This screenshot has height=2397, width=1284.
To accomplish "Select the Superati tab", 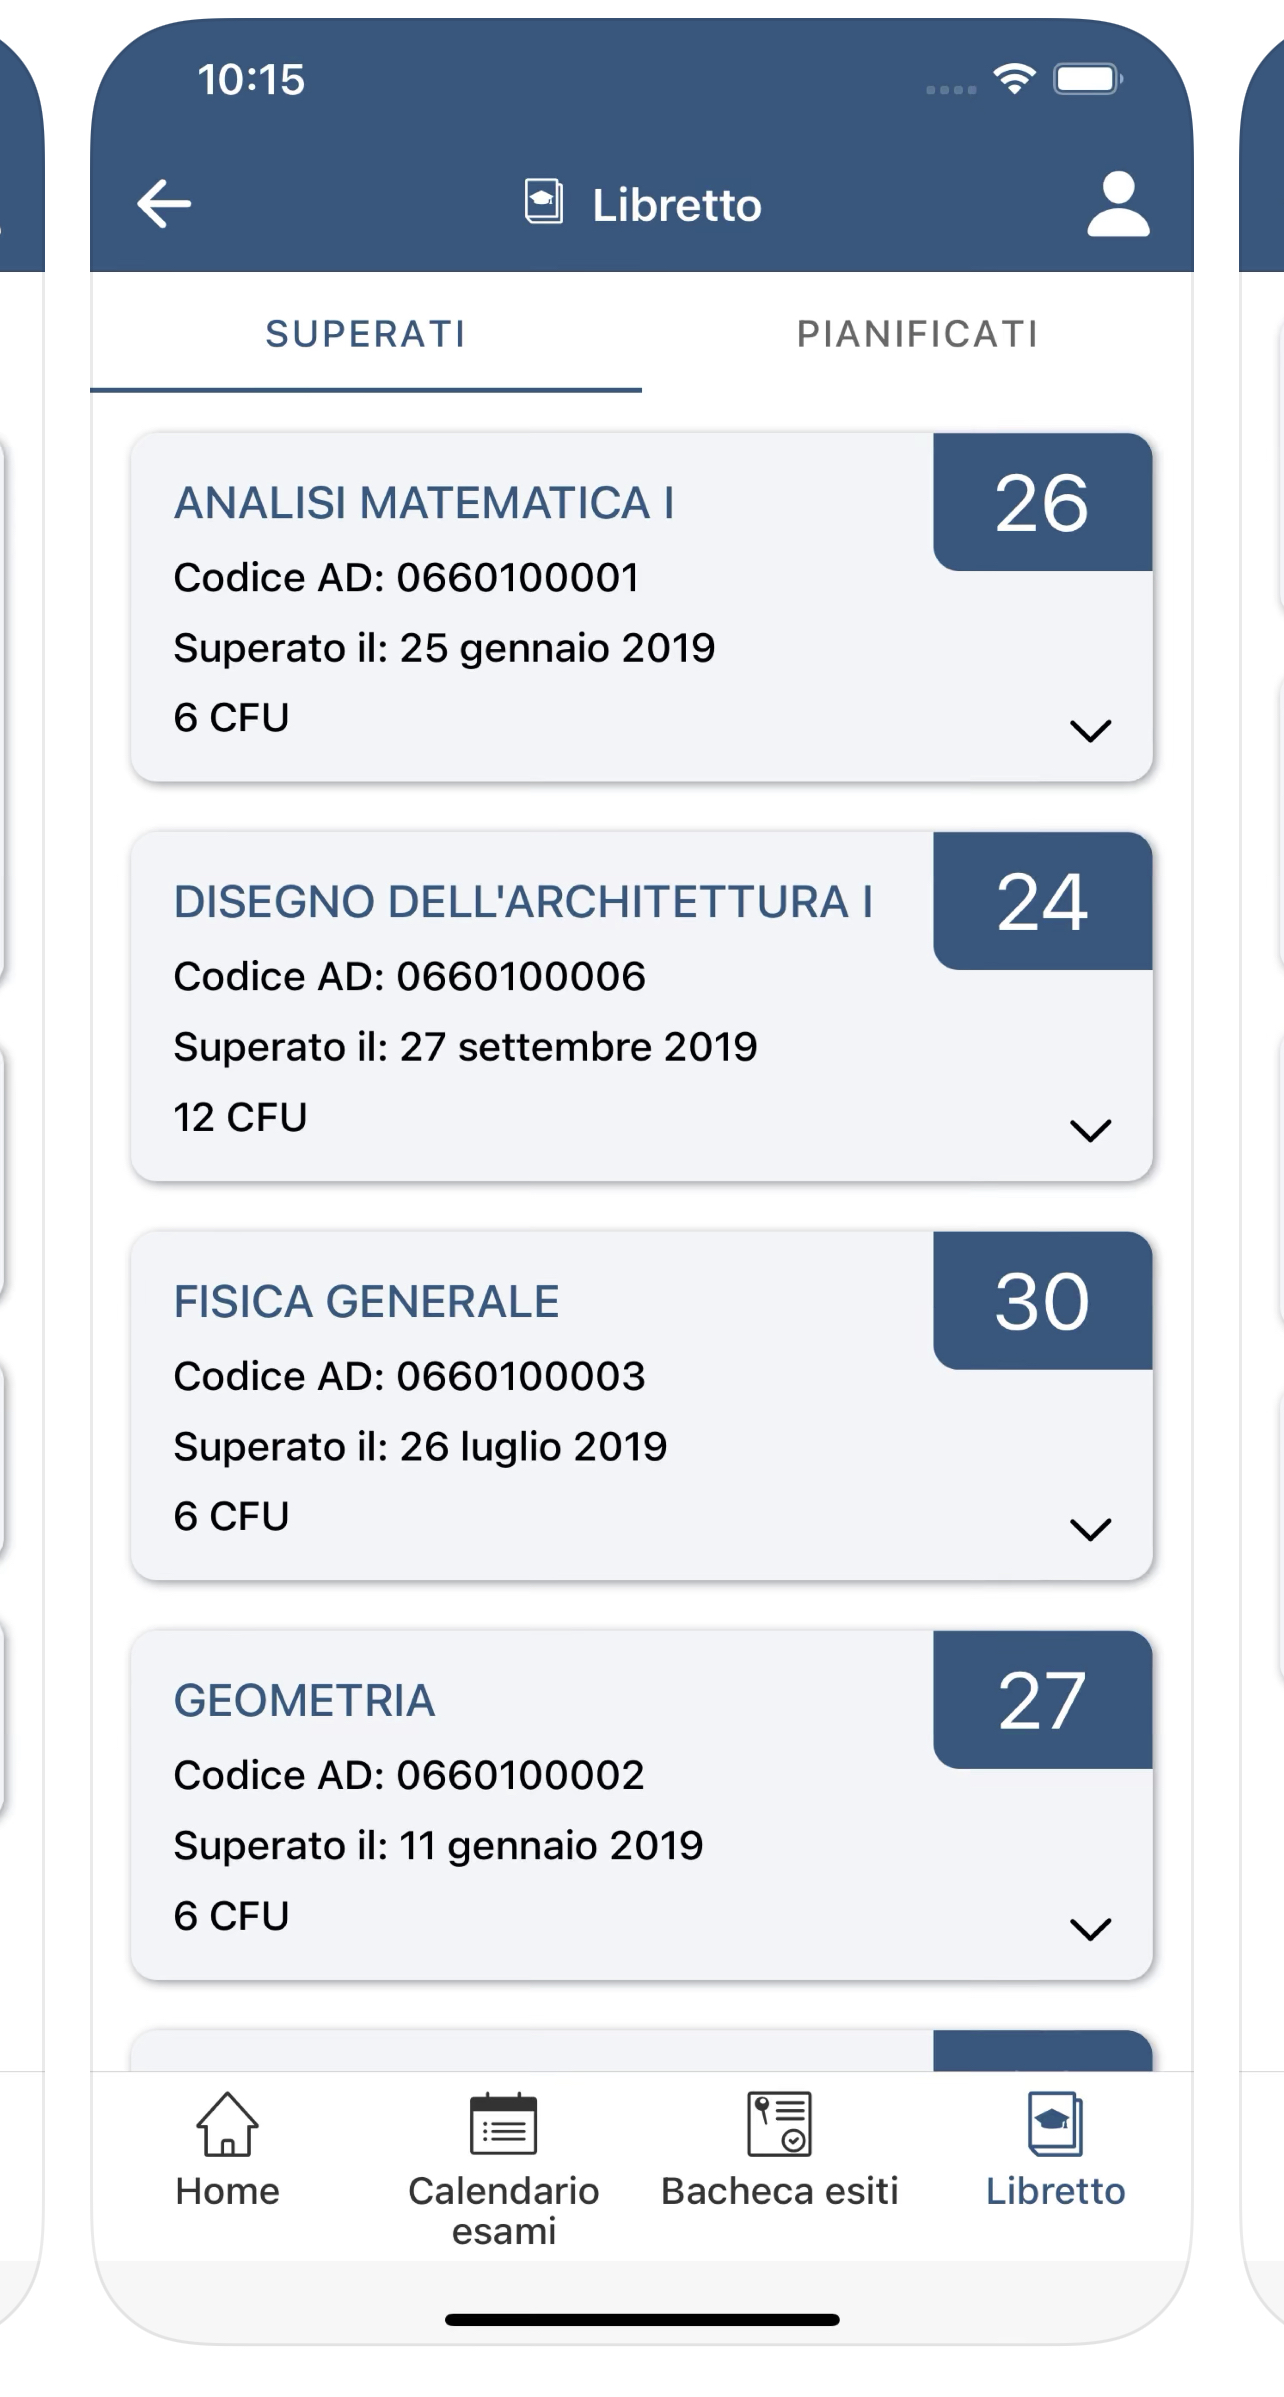I will [366, 335].
